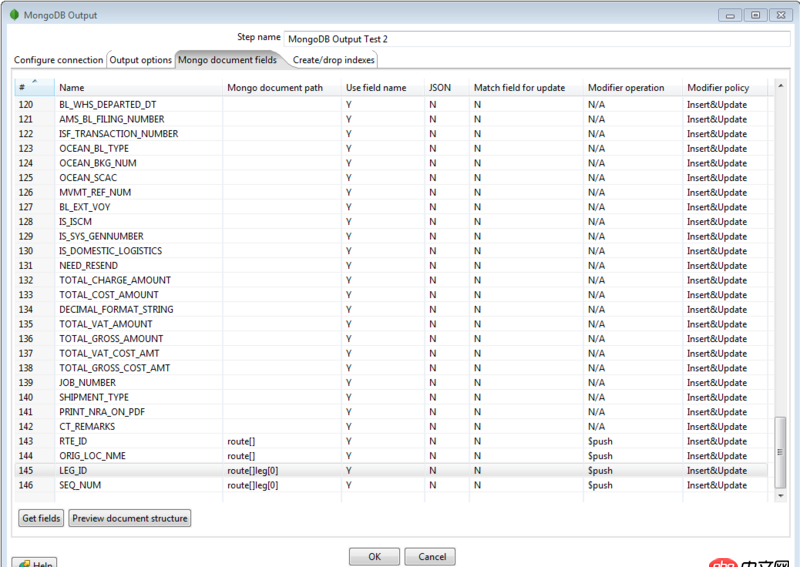Viewport: 800px width, 567px height.
Task: Select the ORIG_LOC_NME cell
Action: (x=138, y=456)
